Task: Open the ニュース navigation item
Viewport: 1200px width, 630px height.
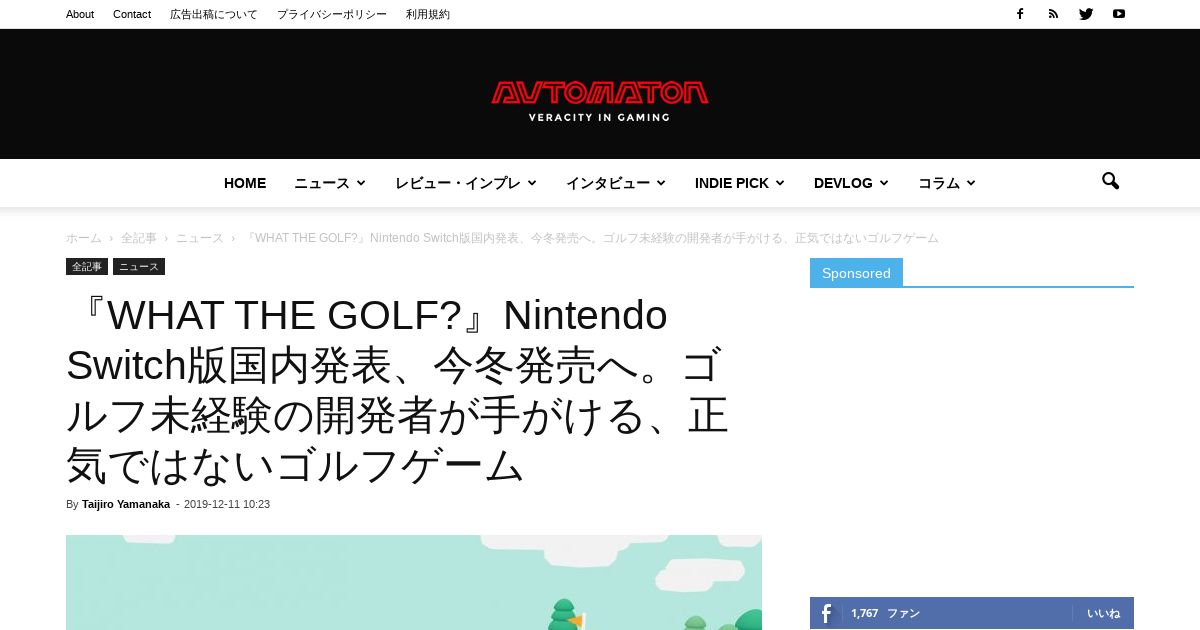Action: pos(322,183)
